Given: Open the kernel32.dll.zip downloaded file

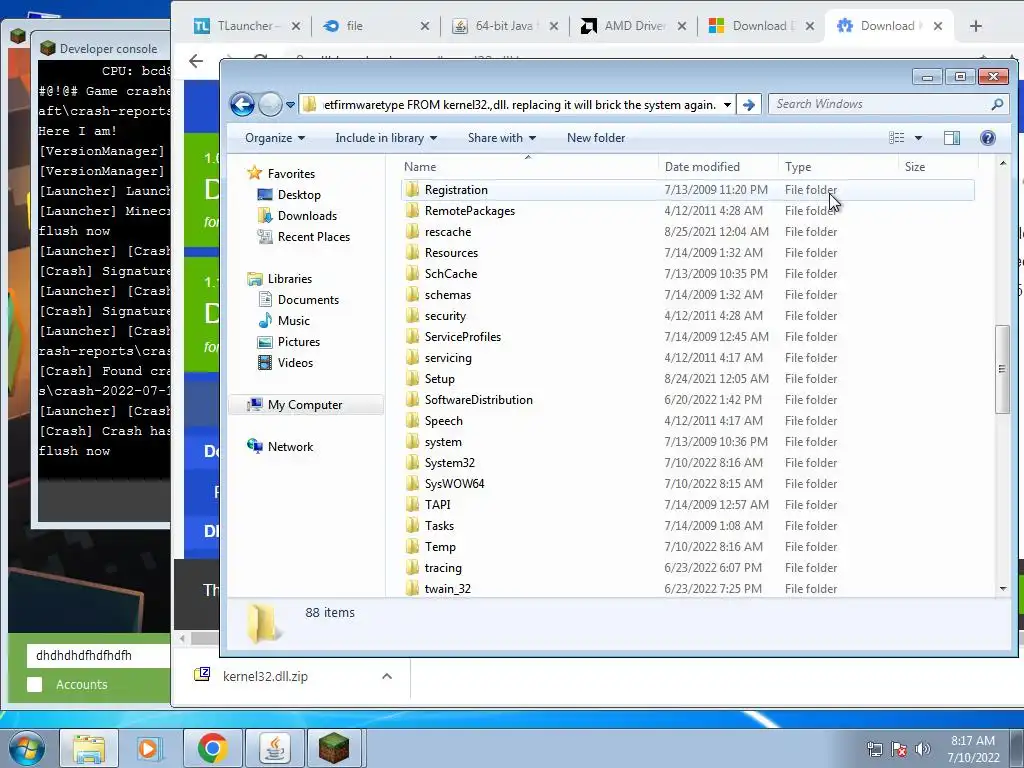Looking at the screenshot, I should click(265, 677).
